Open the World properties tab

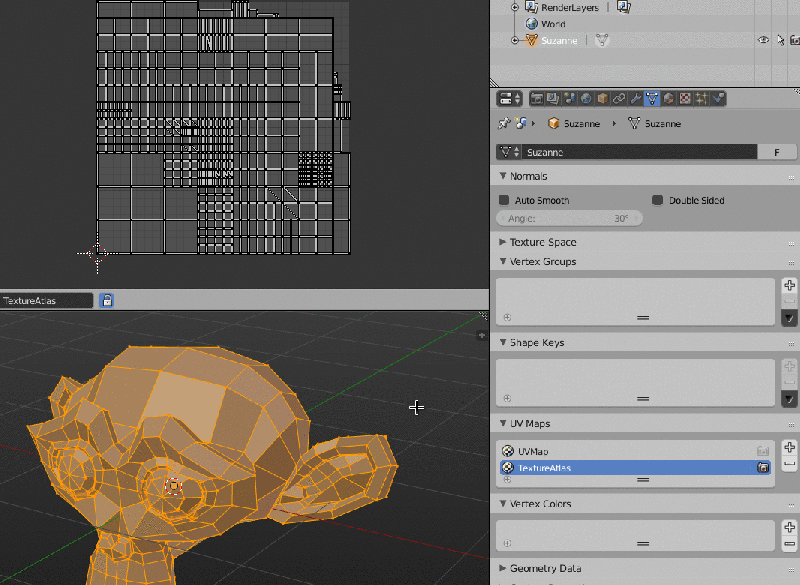coord(587,98)
